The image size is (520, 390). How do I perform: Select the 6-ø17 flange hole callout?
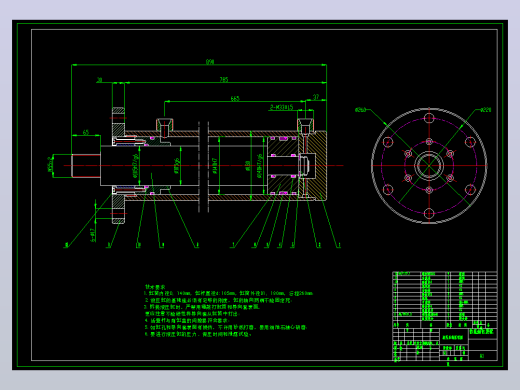coord(93,235)
